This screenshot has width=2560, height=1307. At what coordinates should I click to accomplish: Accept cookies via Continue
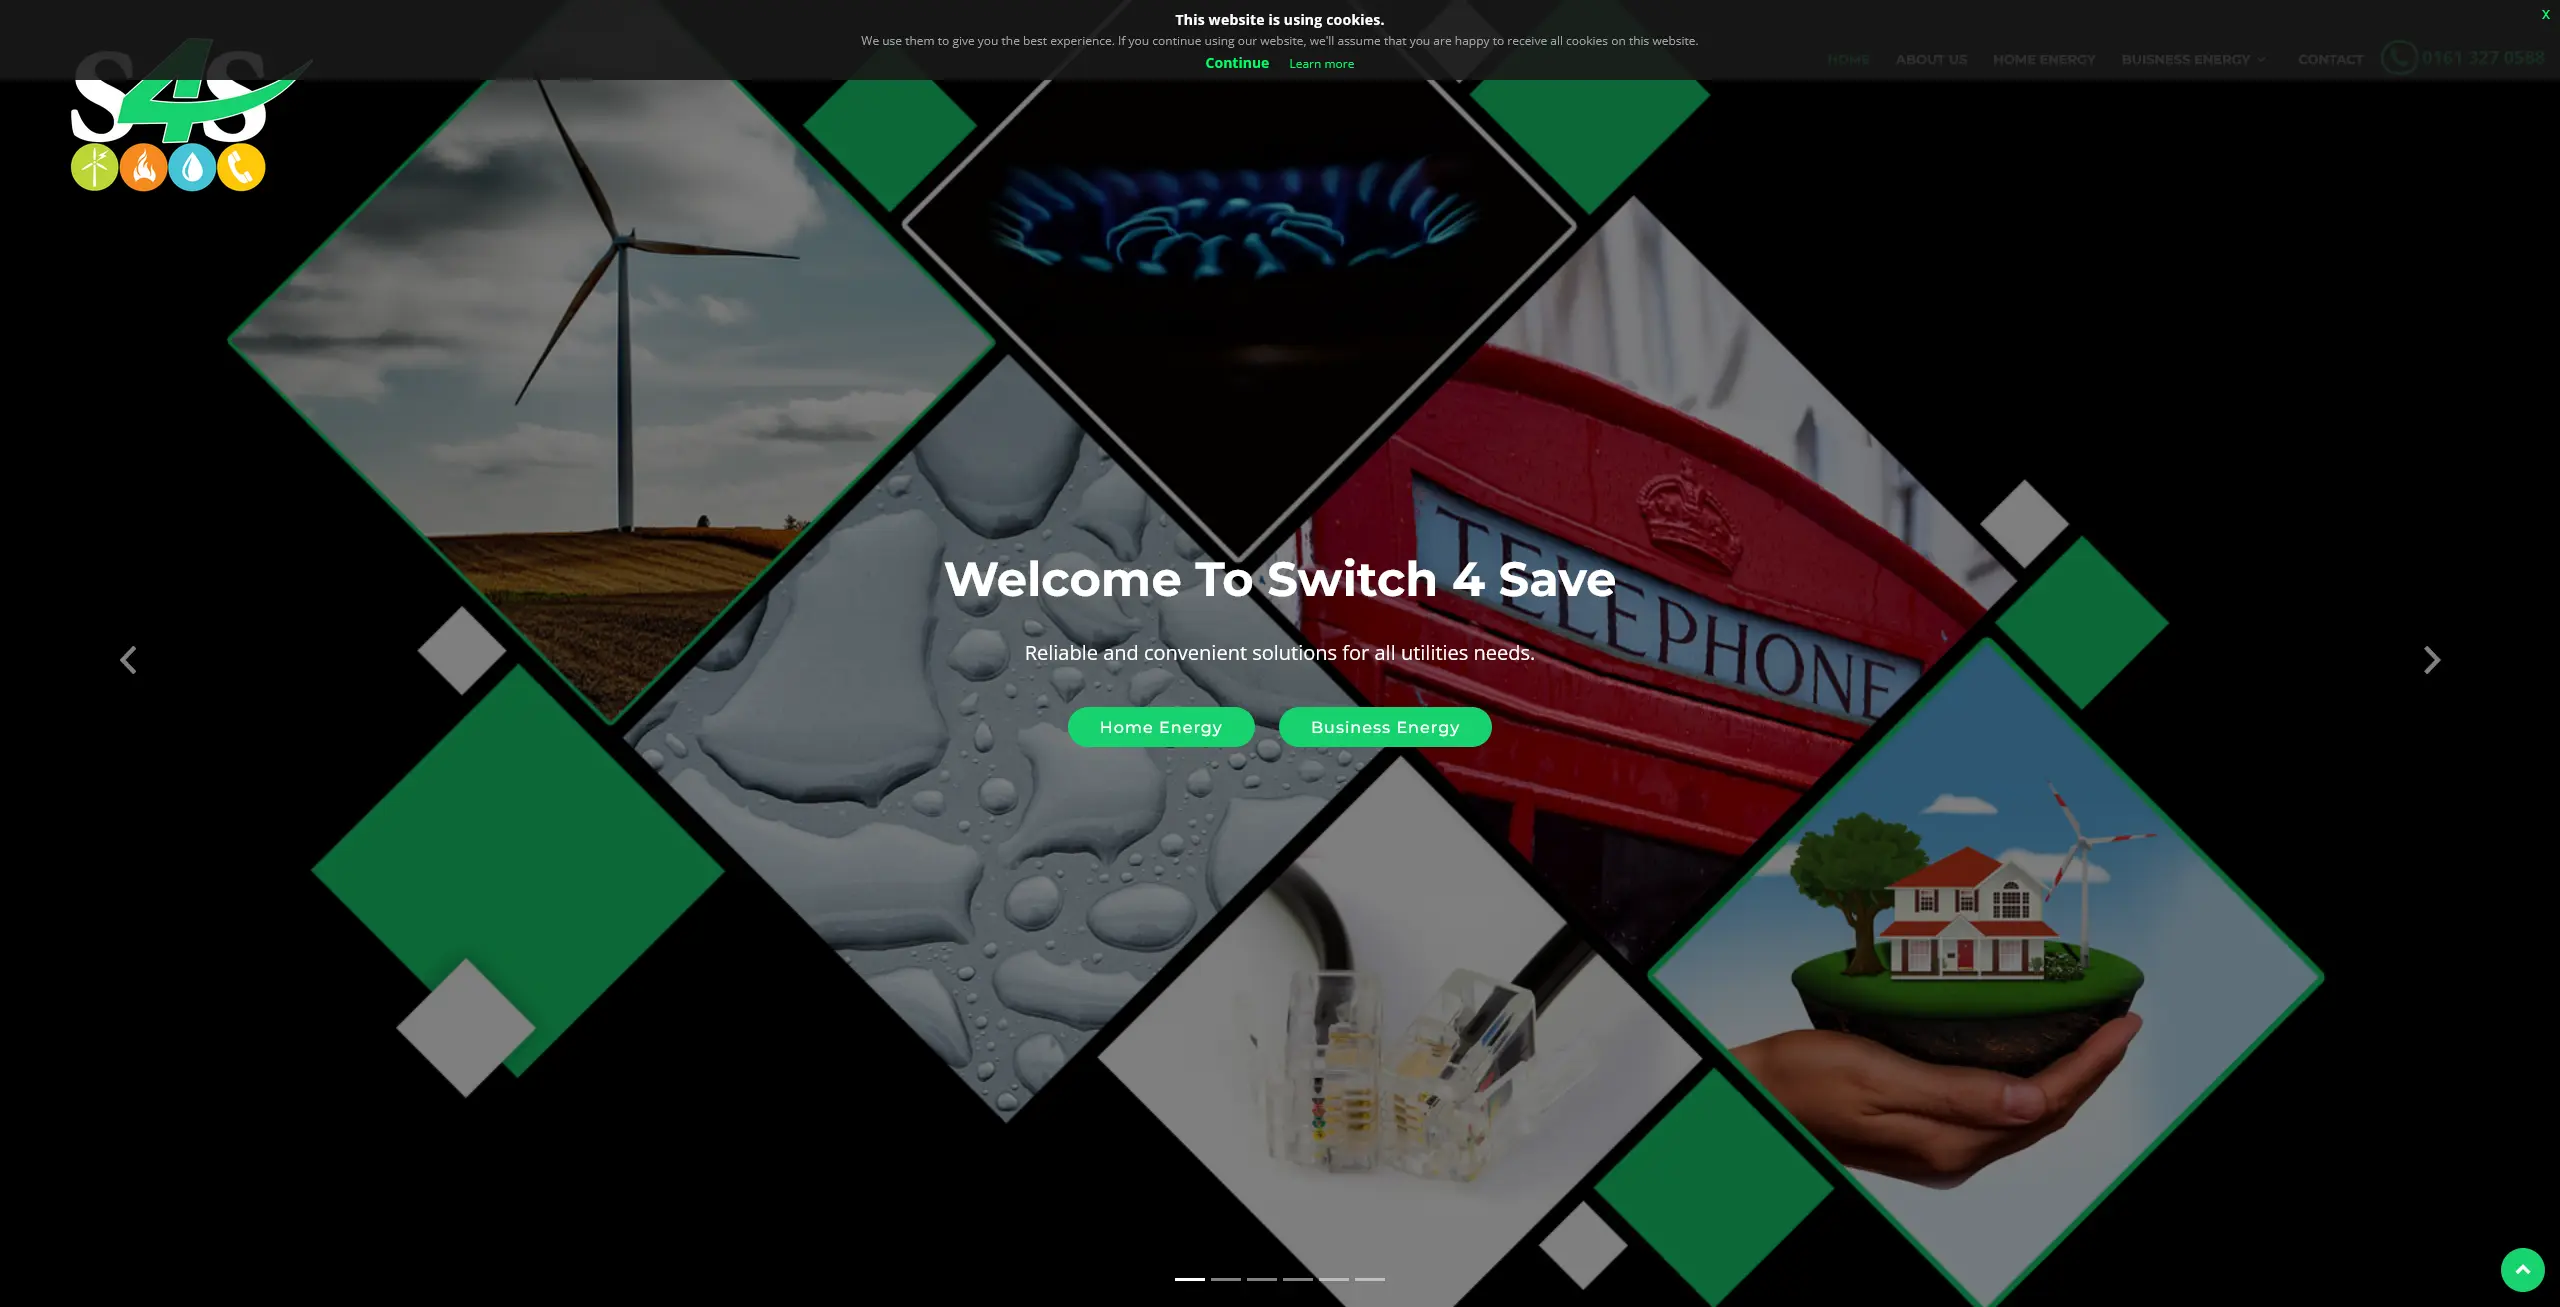(1237, 63)
